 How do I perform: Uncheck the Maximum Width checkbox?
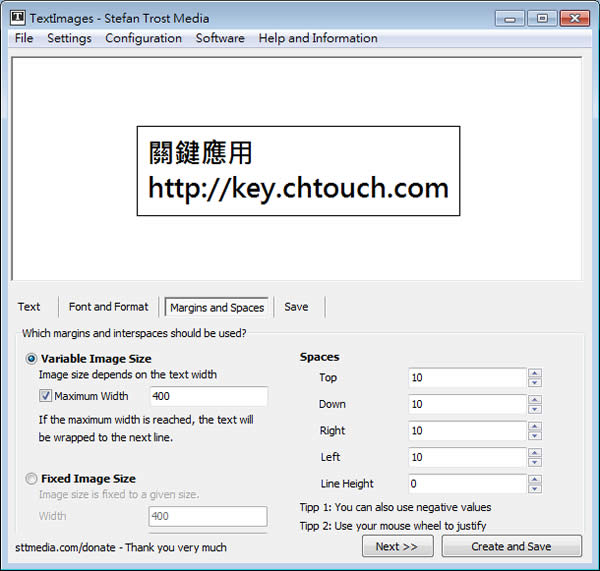pyautogui.click(x=45, y=396)
